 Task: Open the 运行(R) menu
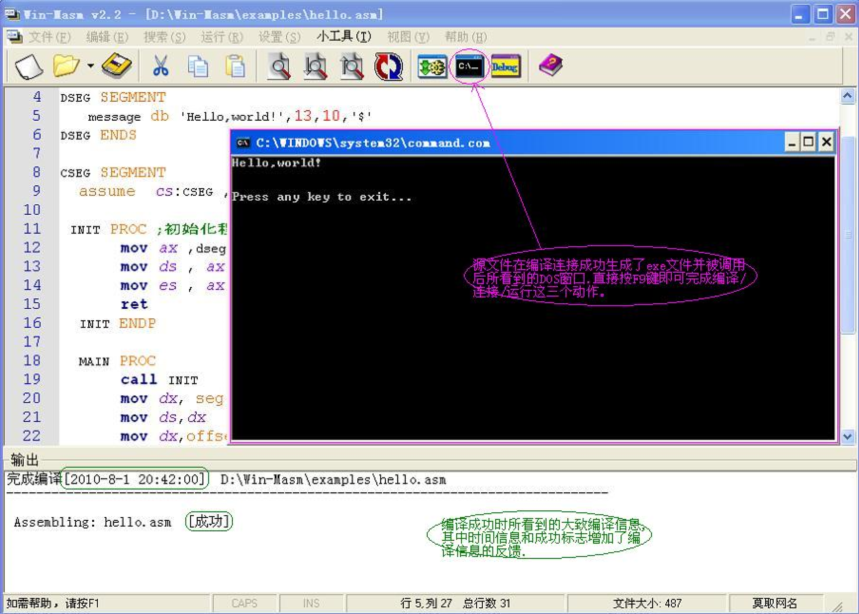tap(221, 37)
